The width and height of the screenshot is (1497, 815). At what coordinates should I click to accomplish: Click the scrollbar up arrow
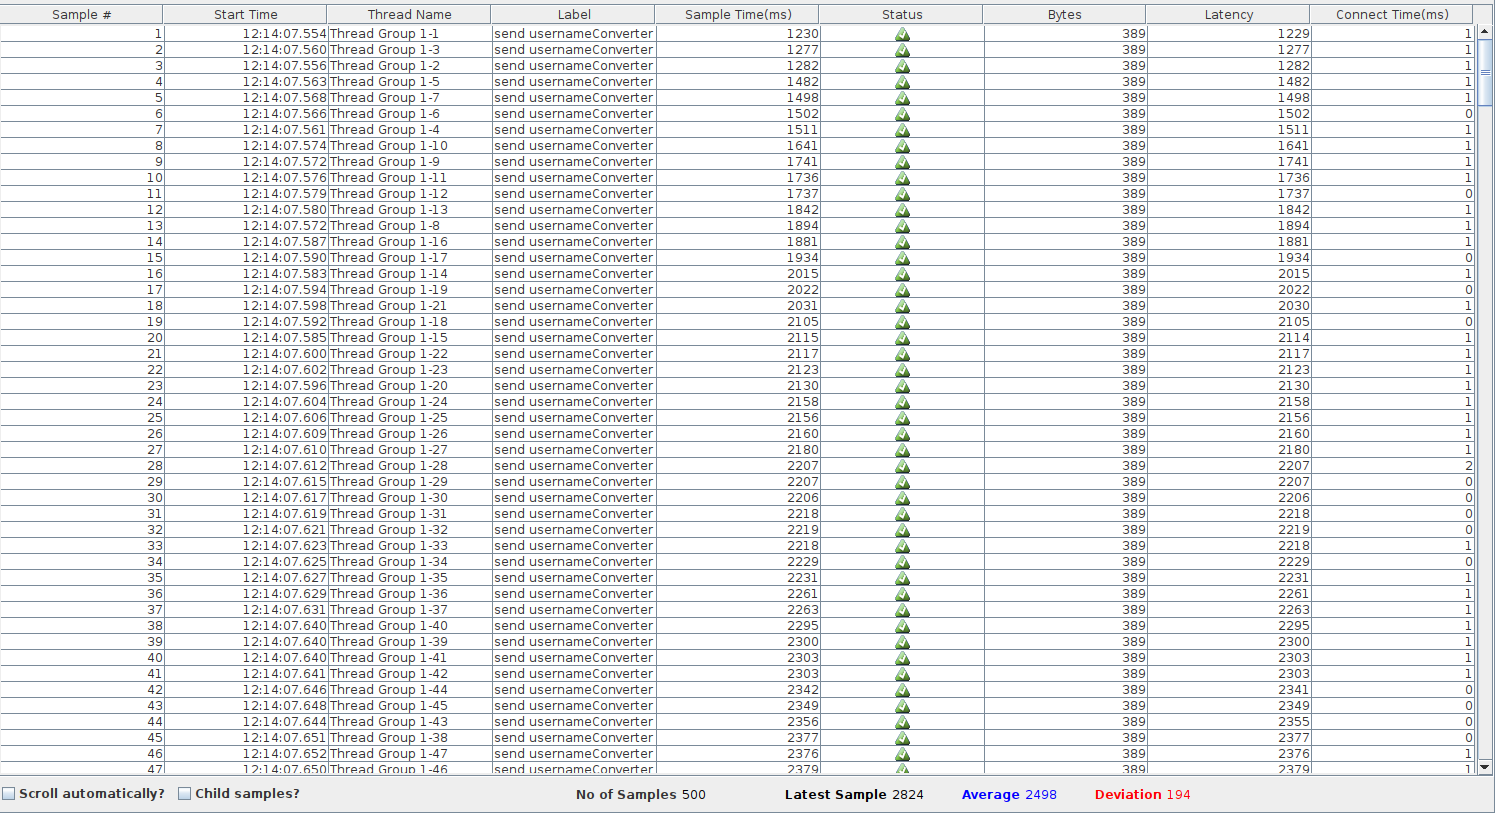1485,33
